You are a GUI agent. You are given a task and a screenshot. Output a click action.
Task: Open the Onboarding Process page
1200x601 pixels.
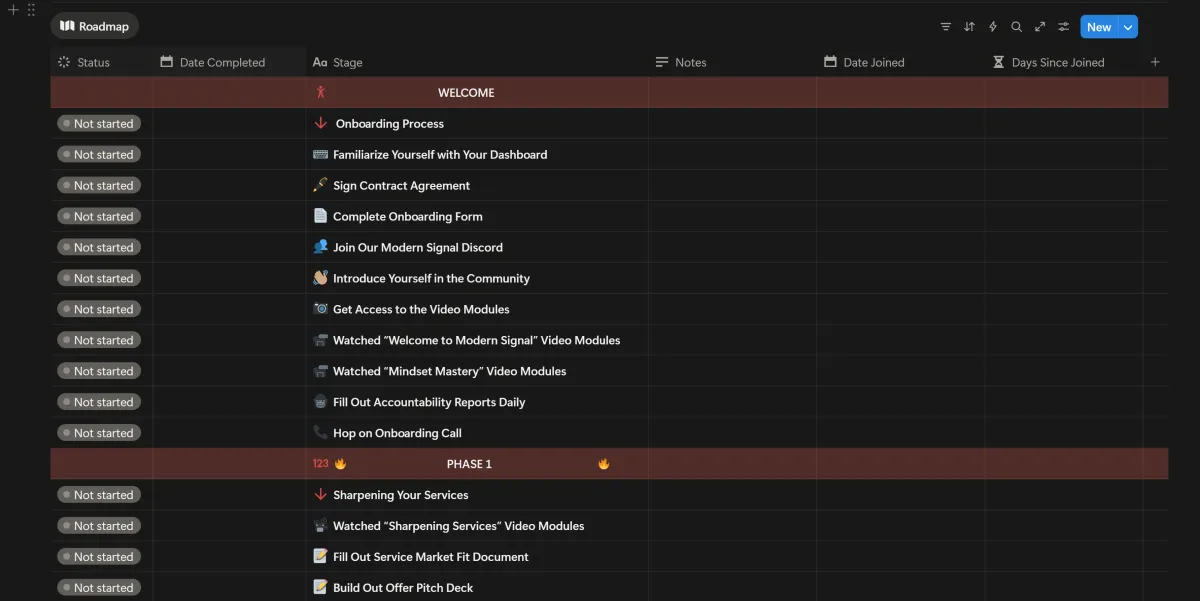click(390, 124)
